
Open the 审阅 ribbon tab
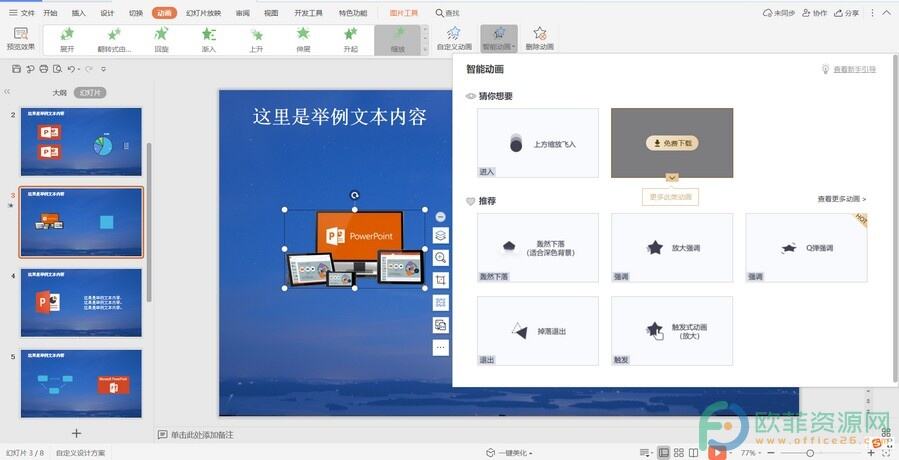[243, 13]
